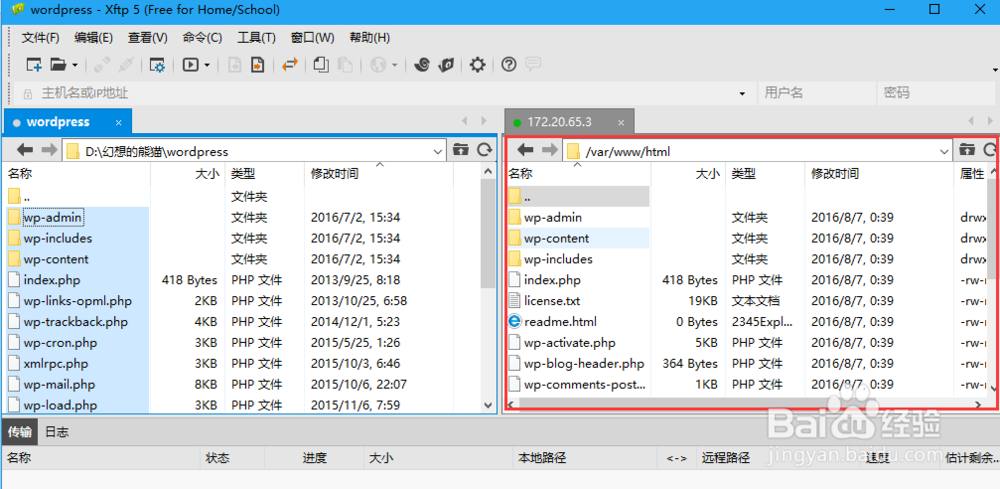Select remote license.txt file
Viewport: 1000px width, 489px height.
[x=552, y=301]
